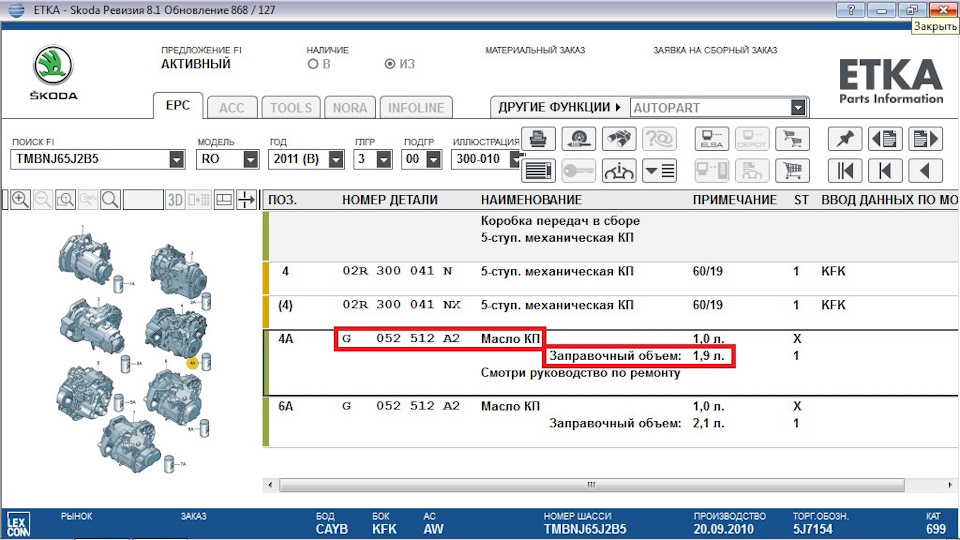
Task: Click the НАИМЕНОВАНИЕ column header
Action: (531, 200)
